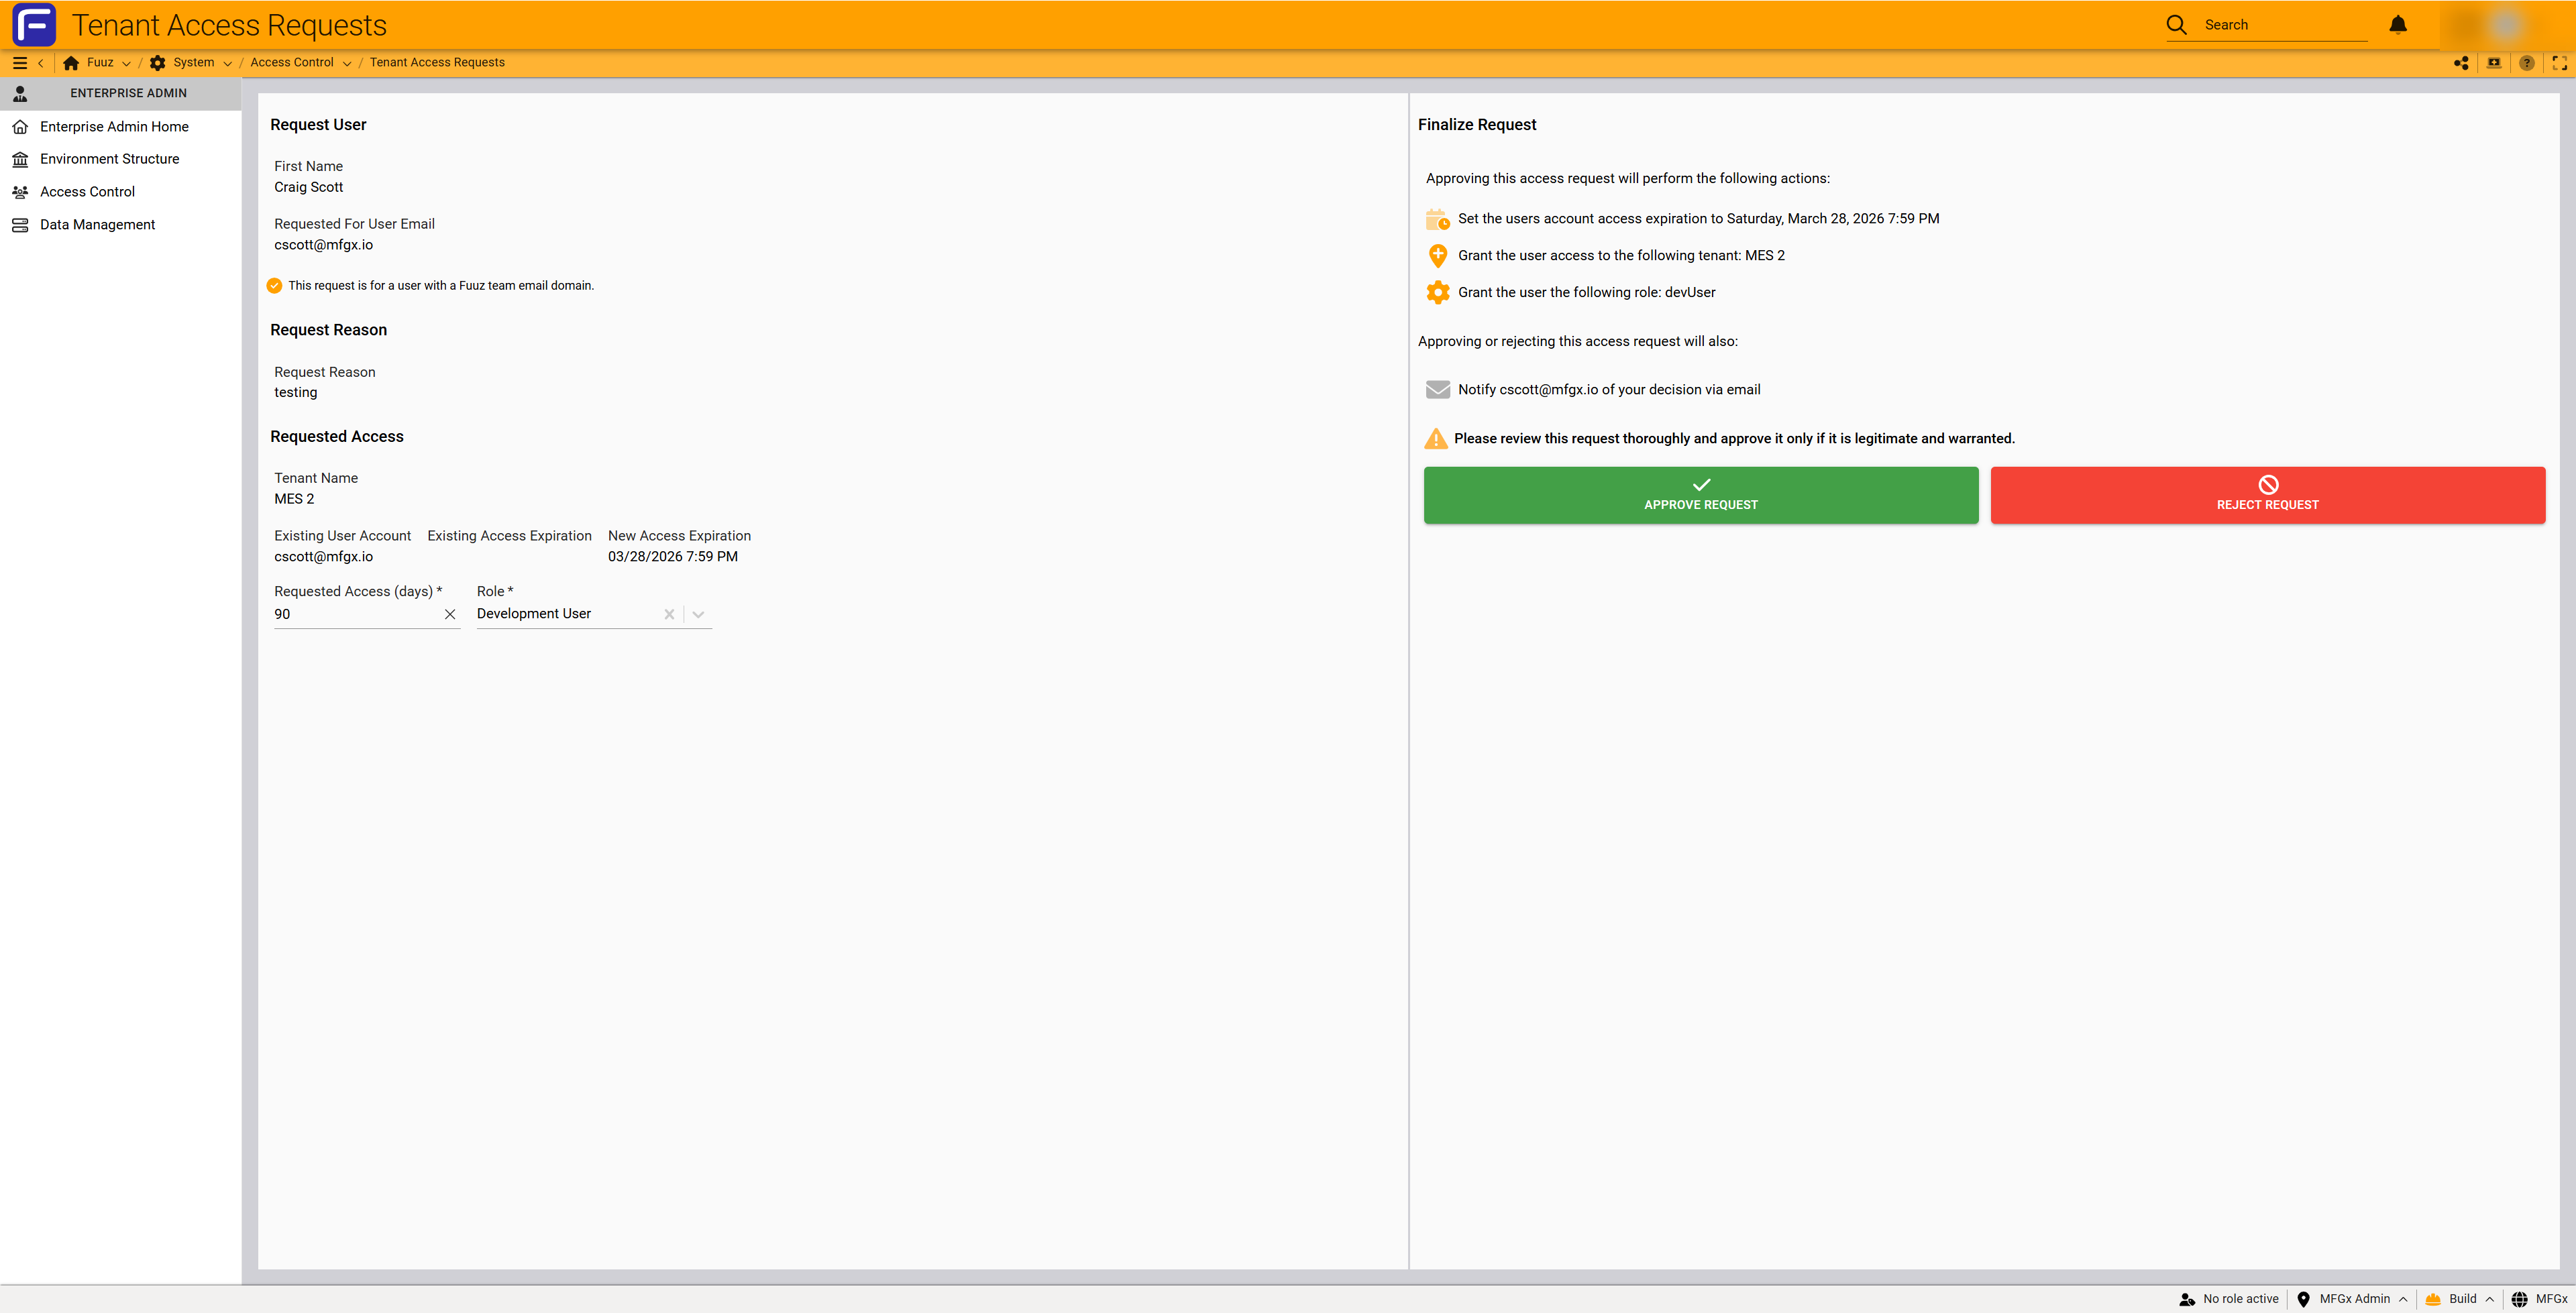This screenshot has width=2576, height=1313.
Task: Clear the Requested Access days field
Action: tap(450, 614)
